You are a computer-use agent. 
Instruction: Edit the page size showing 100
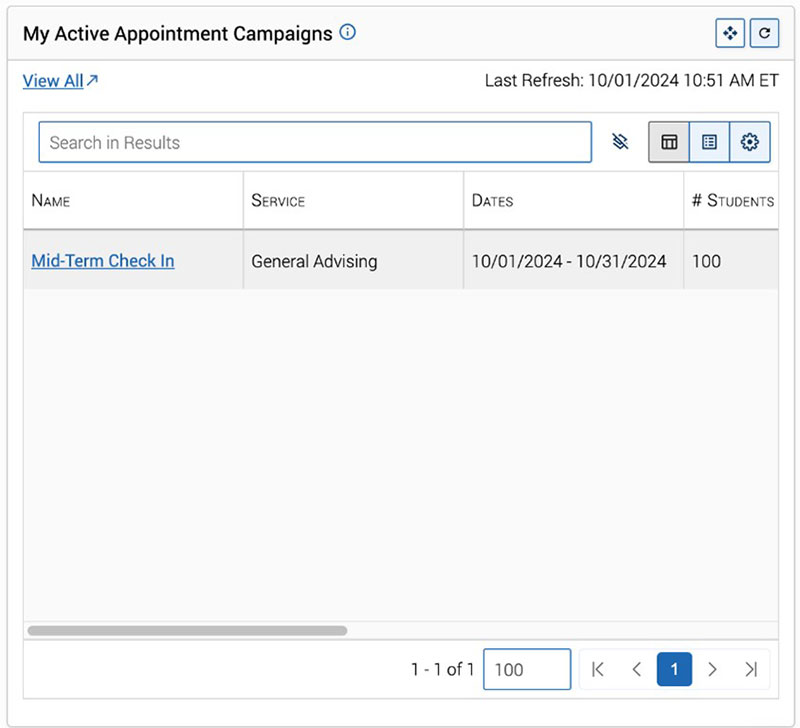[x=527, y=669]
